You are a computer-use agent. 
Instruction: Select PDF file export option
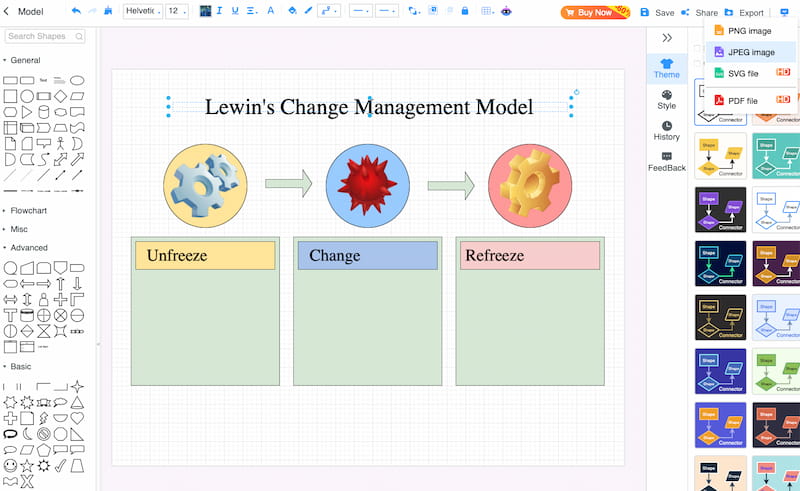(x=750, y=101)
